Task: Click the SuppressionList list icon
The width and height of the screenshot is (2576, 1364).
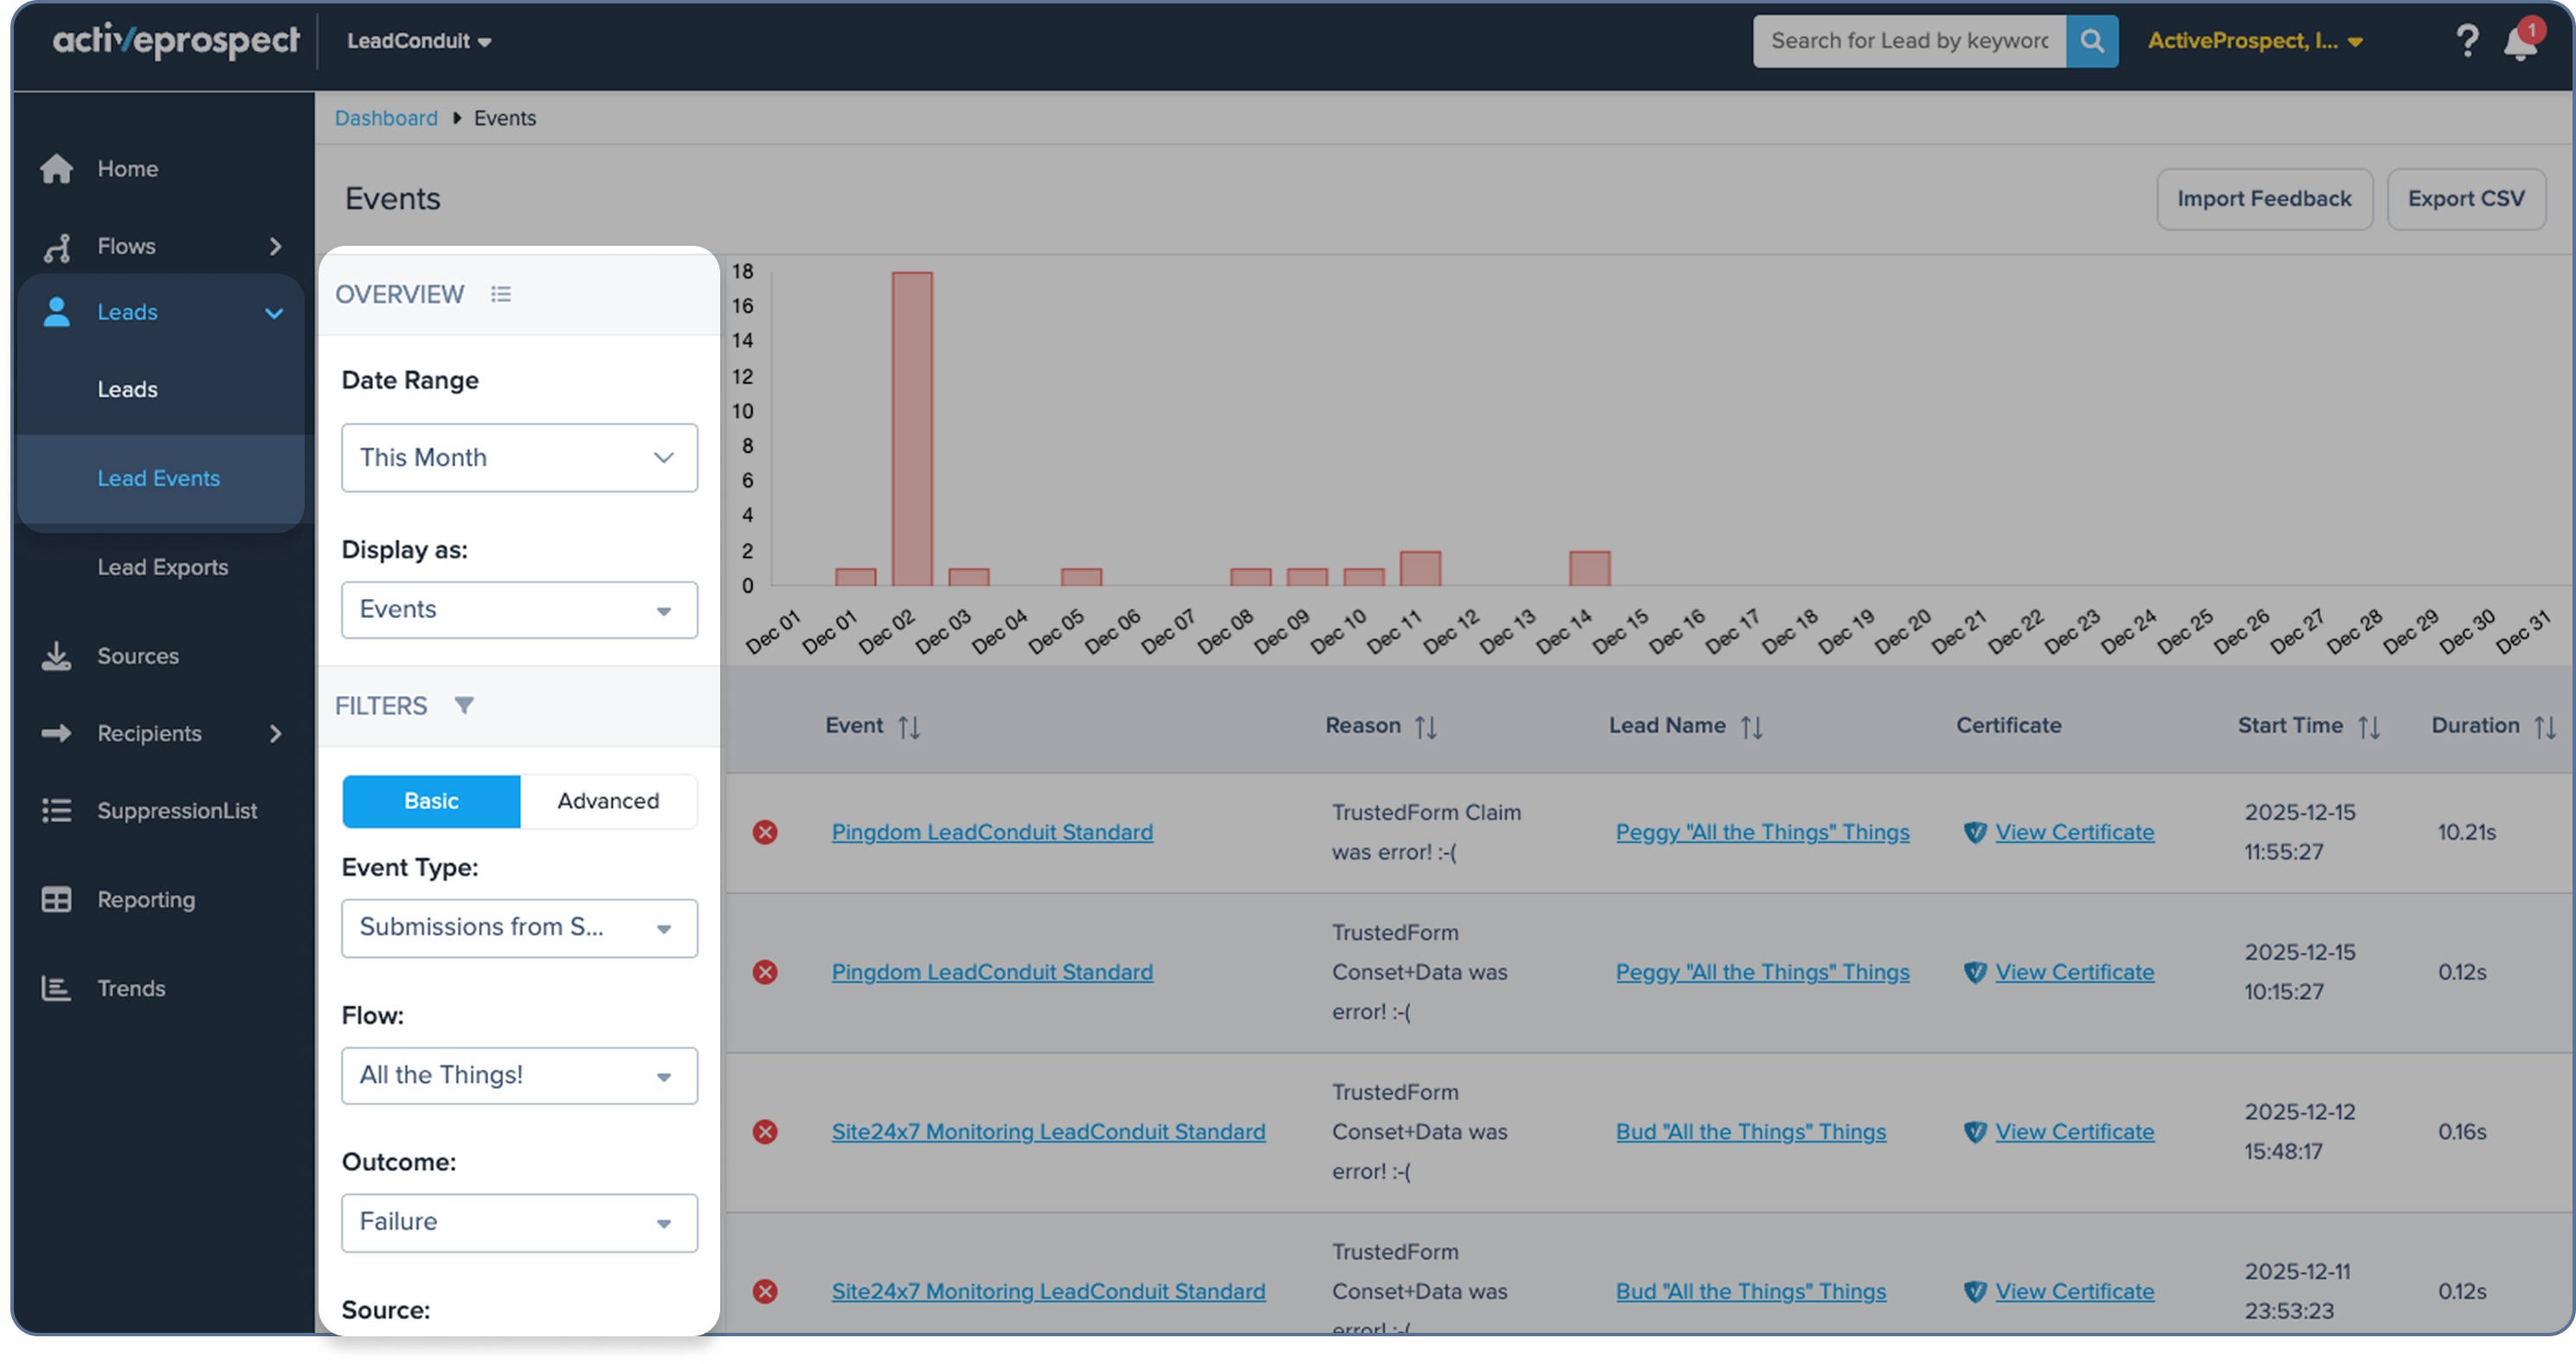Action: (57, 810)
